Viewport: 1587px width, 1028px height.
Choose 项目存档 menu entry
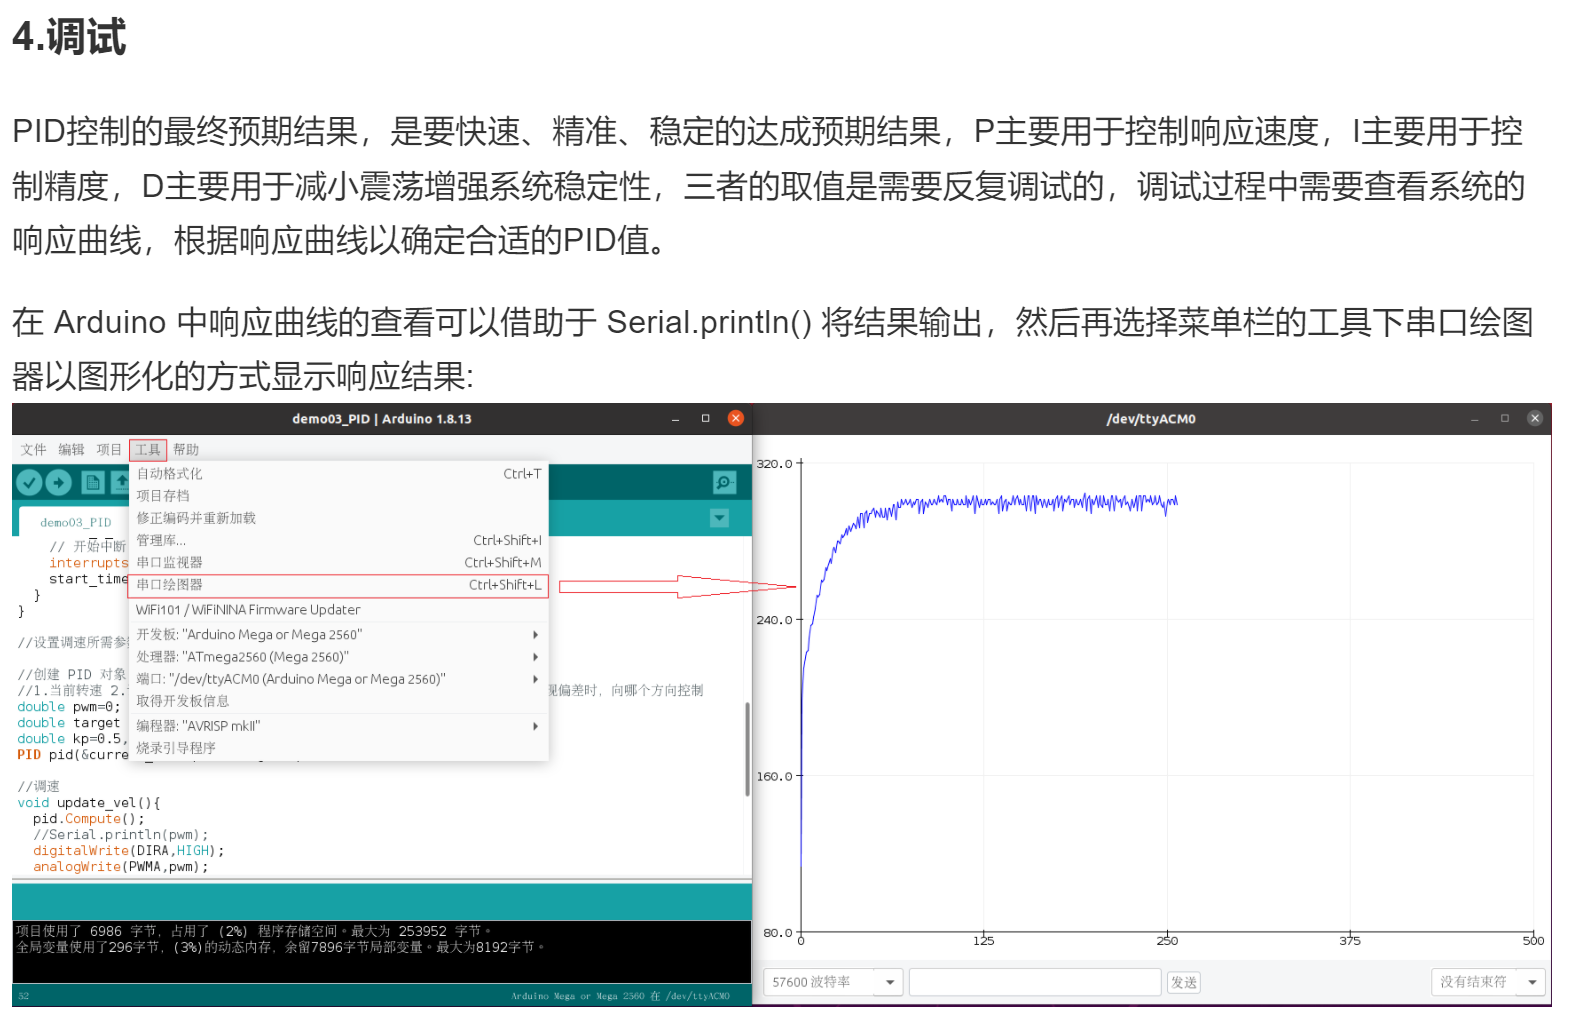coord(339,496)
